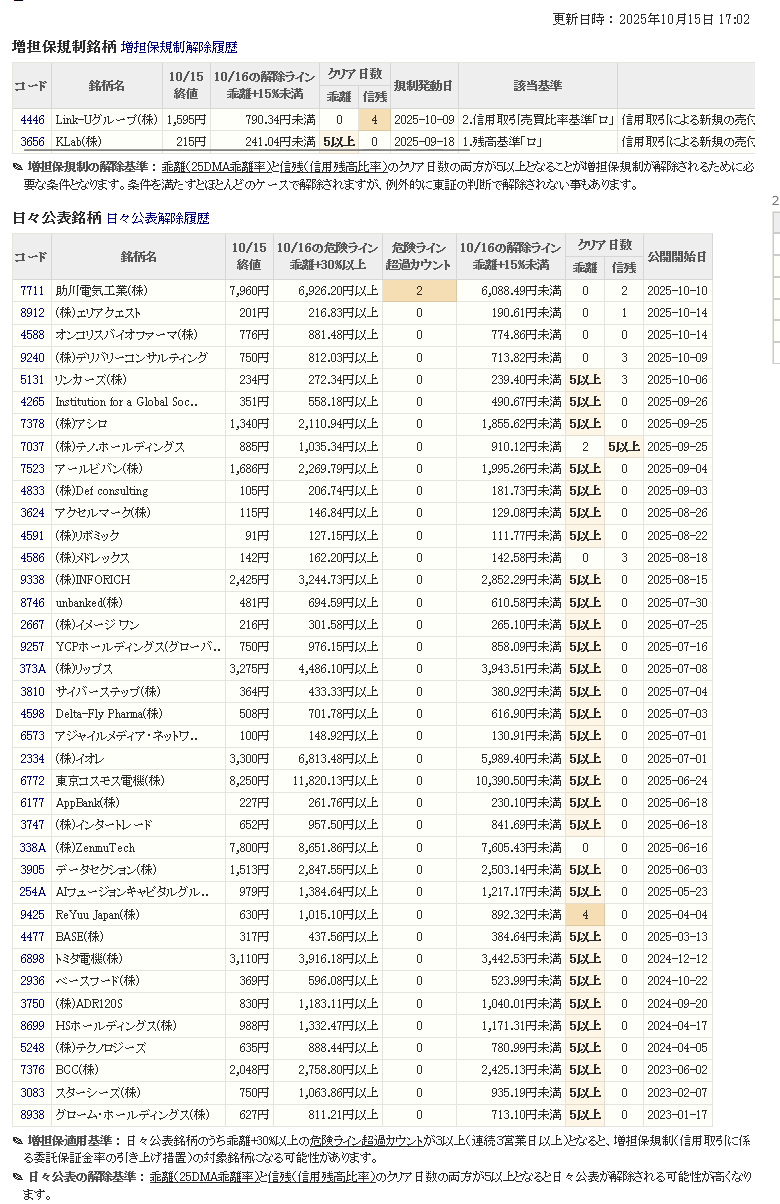Open the 日々公表解除履歴 history link

click(x=157, y=218)
